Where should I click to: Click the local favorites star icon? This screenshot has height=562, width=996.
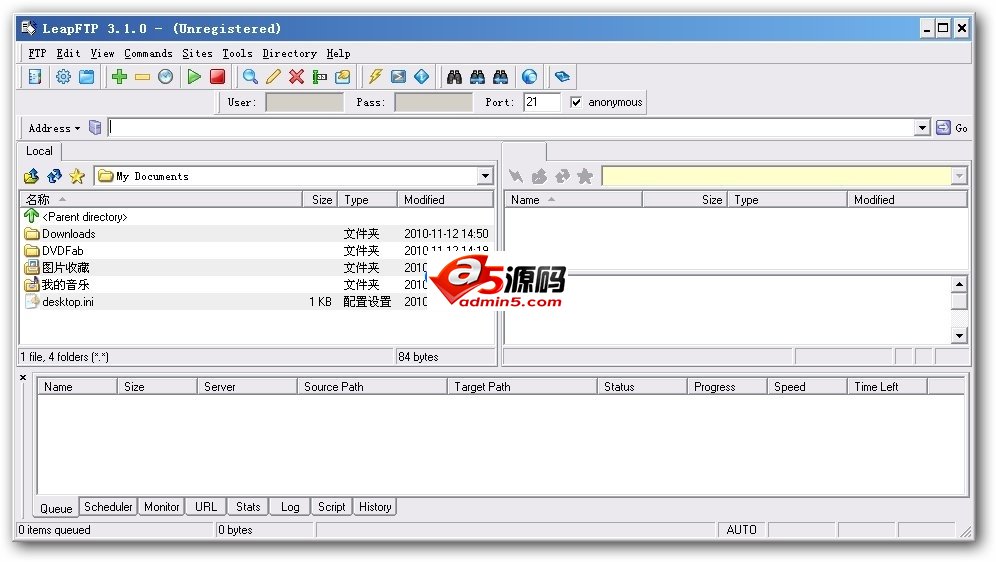coord(77,176)
